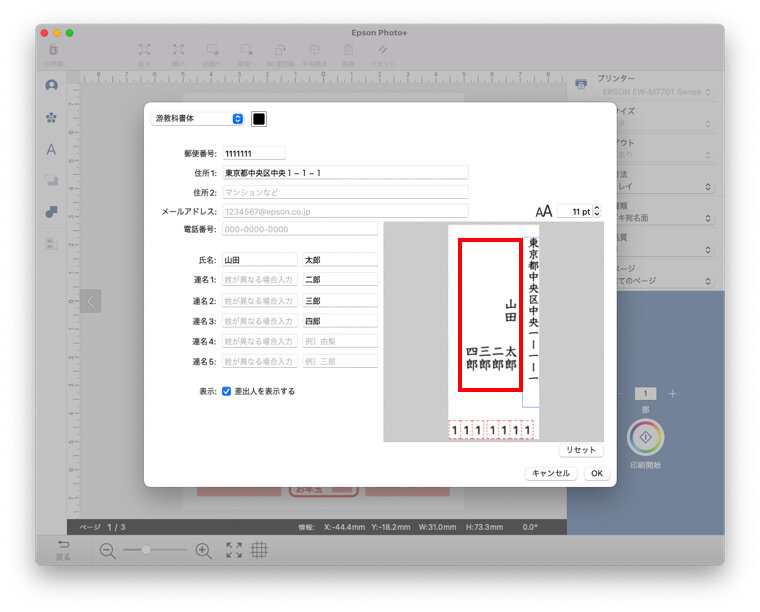Adjust the 11 pt font size stepper
Screen dimensions: 760x612
pyautogui.click(x=597, y=211)
